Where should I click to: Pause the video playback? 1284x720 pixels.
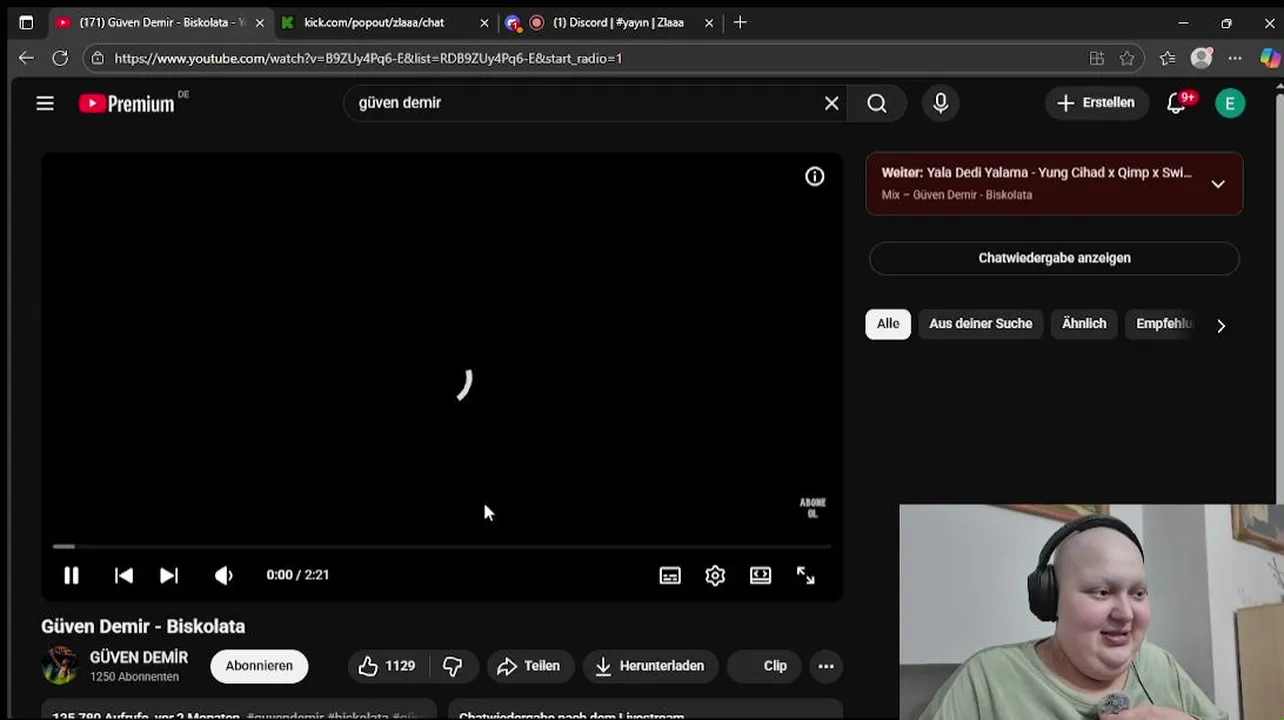[71, 575]
